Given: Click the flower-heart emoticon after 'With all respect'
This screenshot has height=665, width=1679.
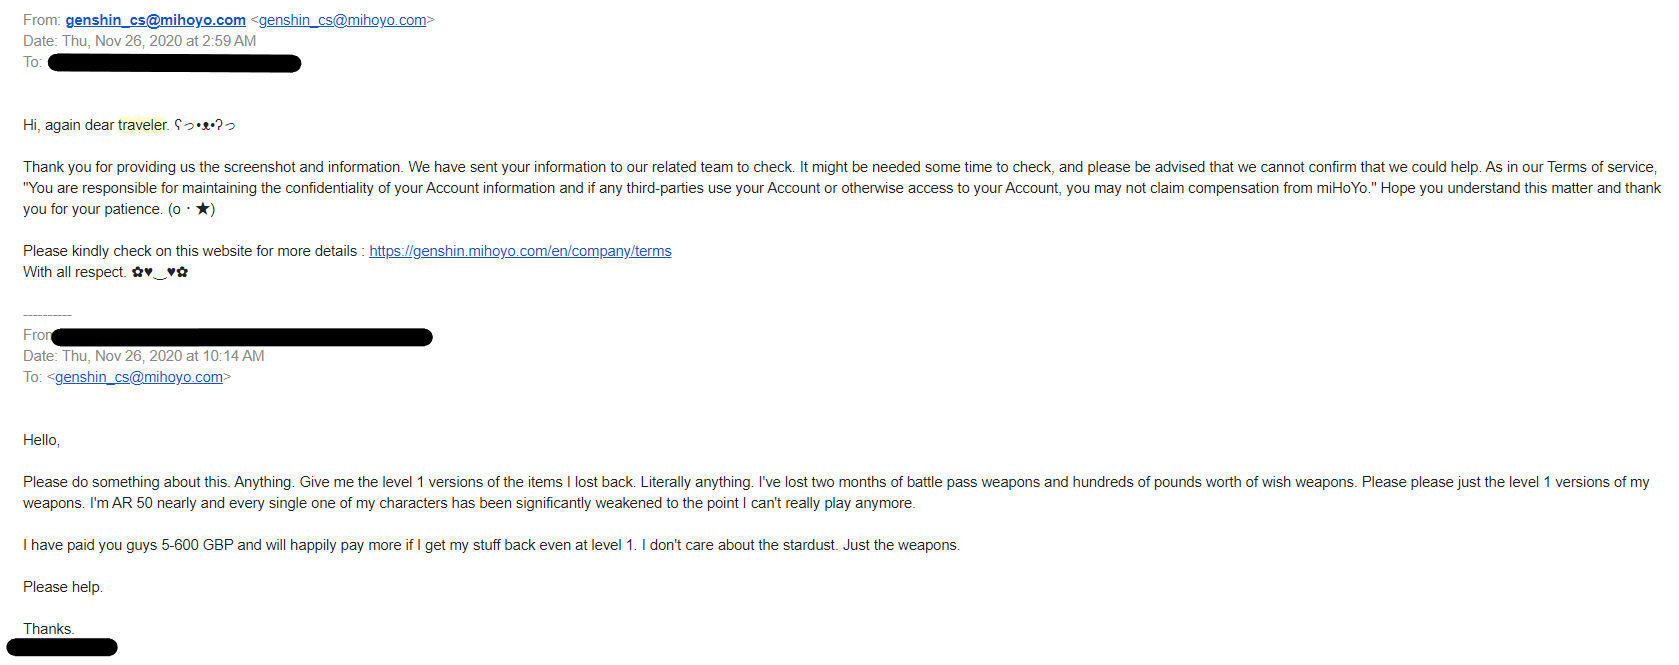Looking at the screenshot, I should [160, 272].
